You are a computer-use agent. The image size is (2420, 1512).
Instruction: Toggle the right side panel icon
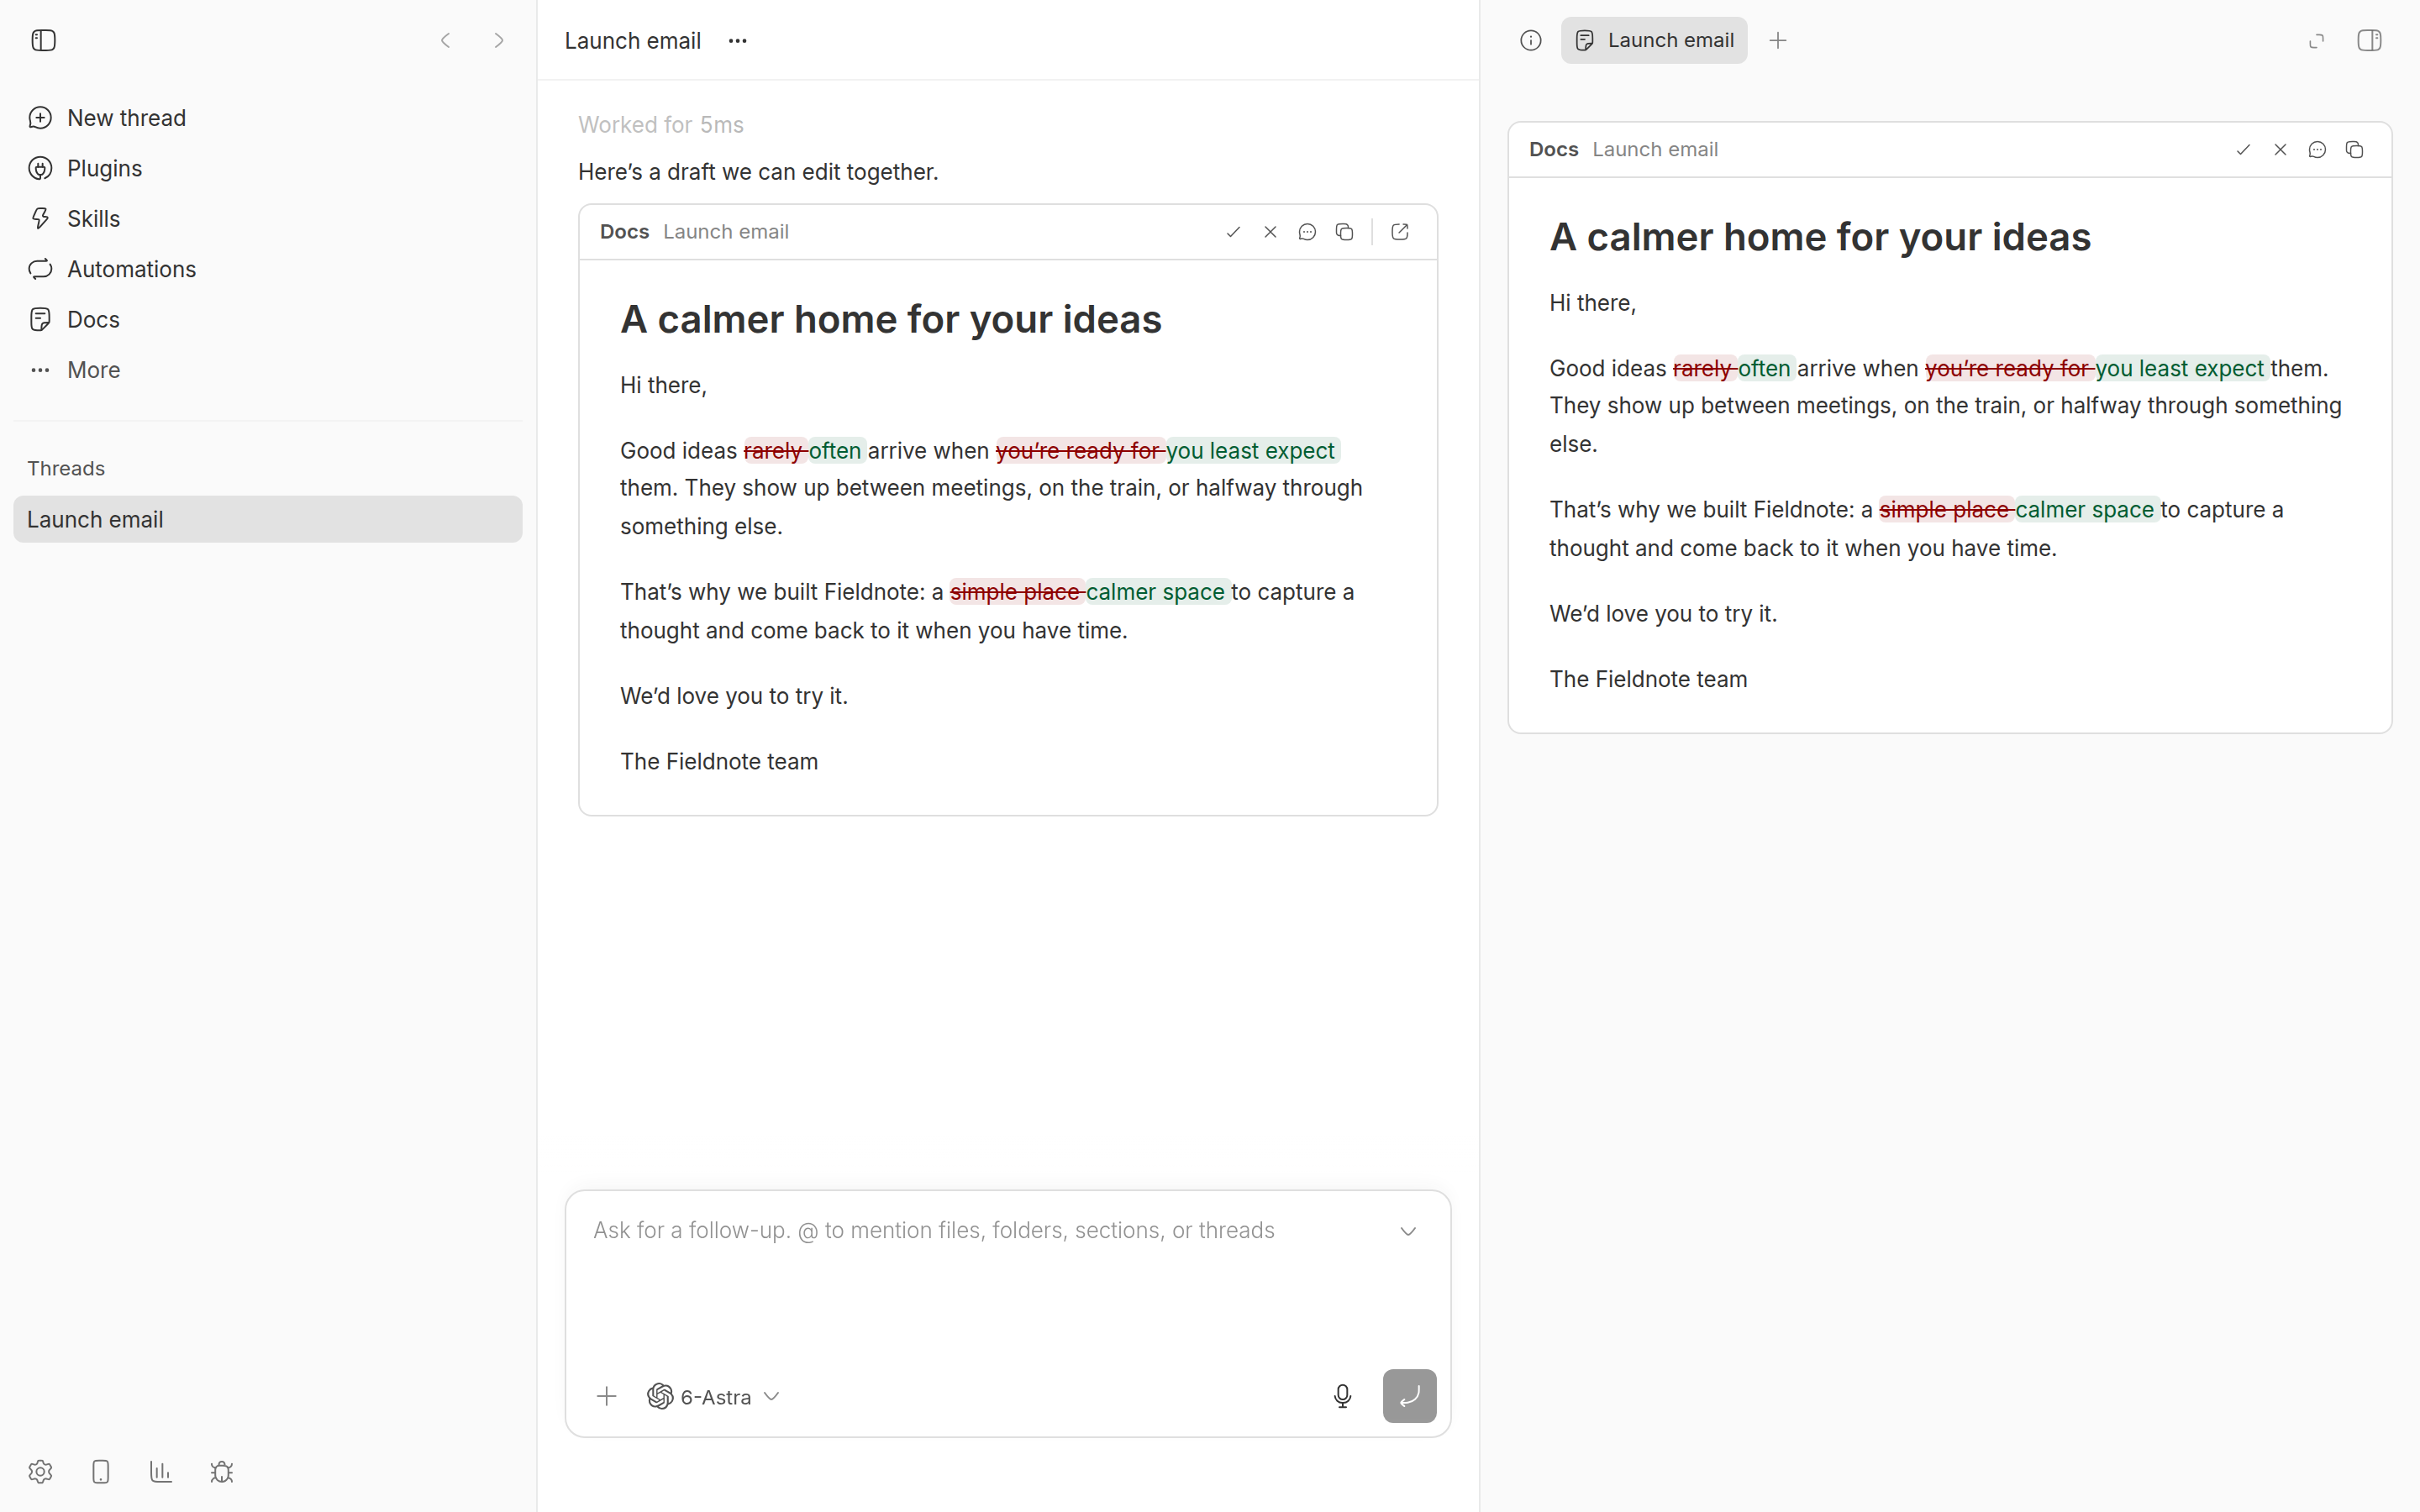(2369, 40)
